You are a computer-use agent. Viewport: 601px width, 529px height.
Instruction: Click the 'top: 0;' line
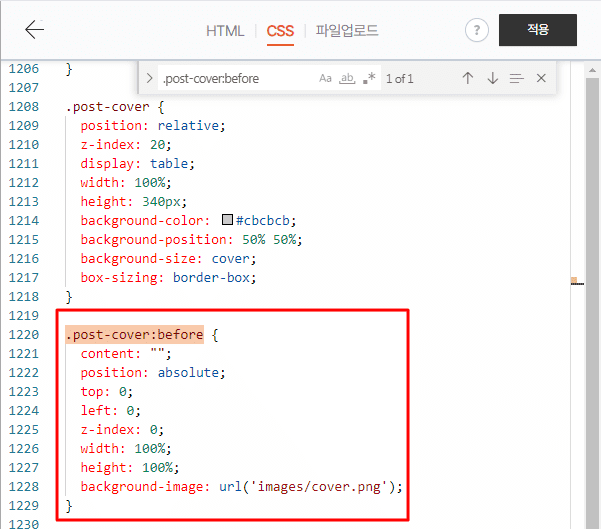click(x=107, y=392)
